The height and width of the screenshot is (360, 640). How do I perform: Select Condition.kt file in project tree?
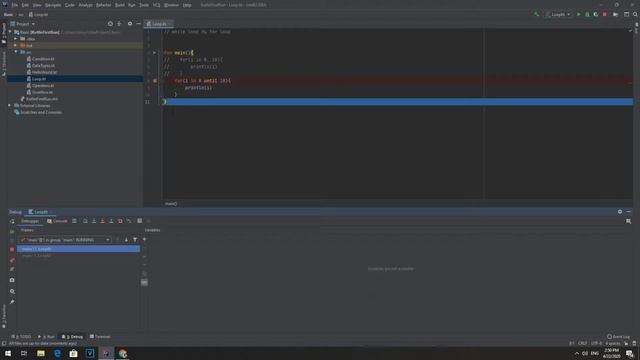coord(40,59)
